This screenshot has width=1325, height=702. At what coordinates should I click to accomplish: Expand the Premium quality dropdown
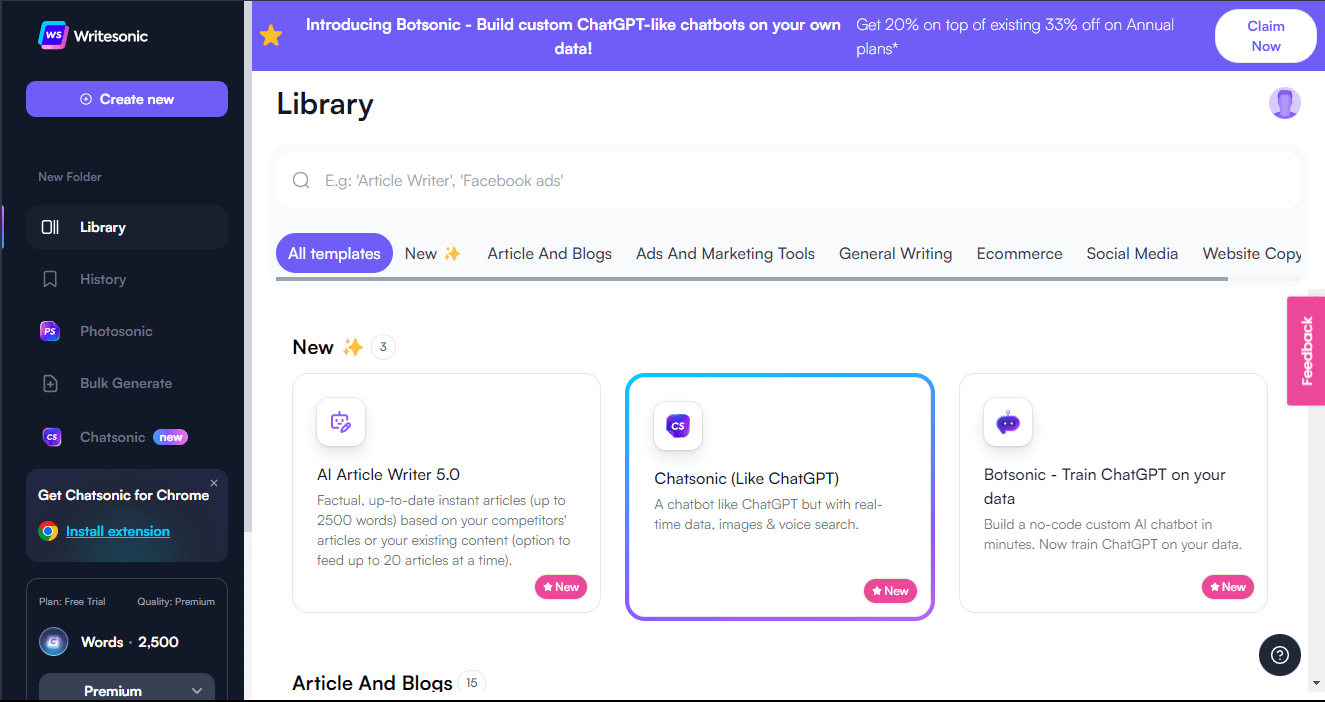click(127, 690)
